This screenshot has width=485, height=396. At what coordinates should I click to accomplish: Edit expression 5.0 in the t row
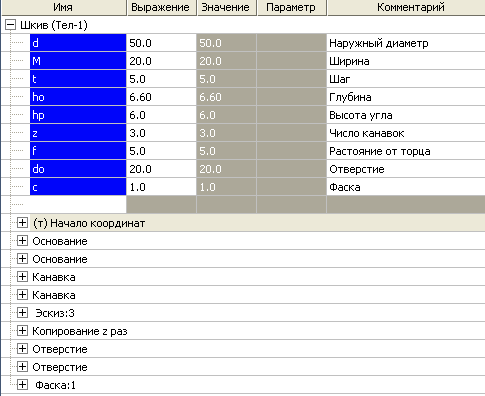coord(161,79)
